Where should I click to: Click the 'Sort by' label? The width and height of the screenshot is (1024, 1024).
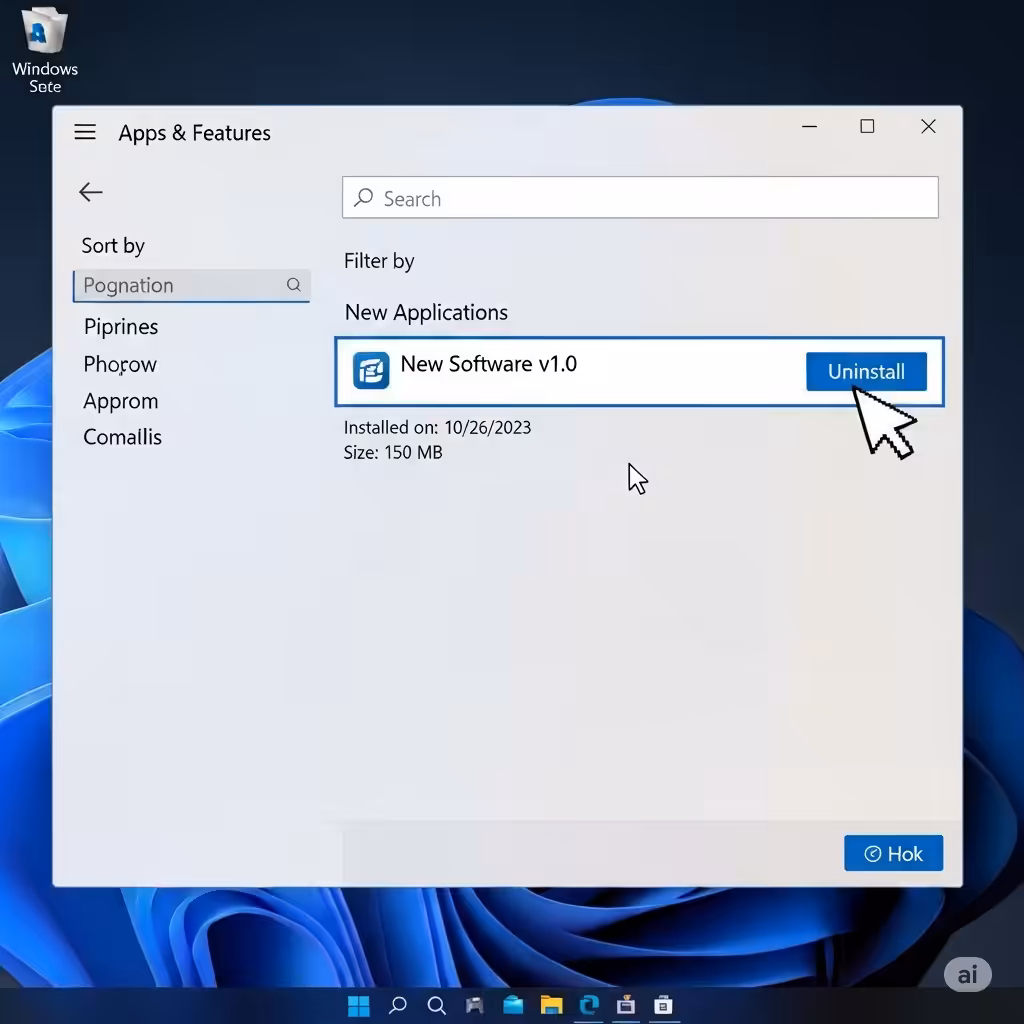point(113,246)
